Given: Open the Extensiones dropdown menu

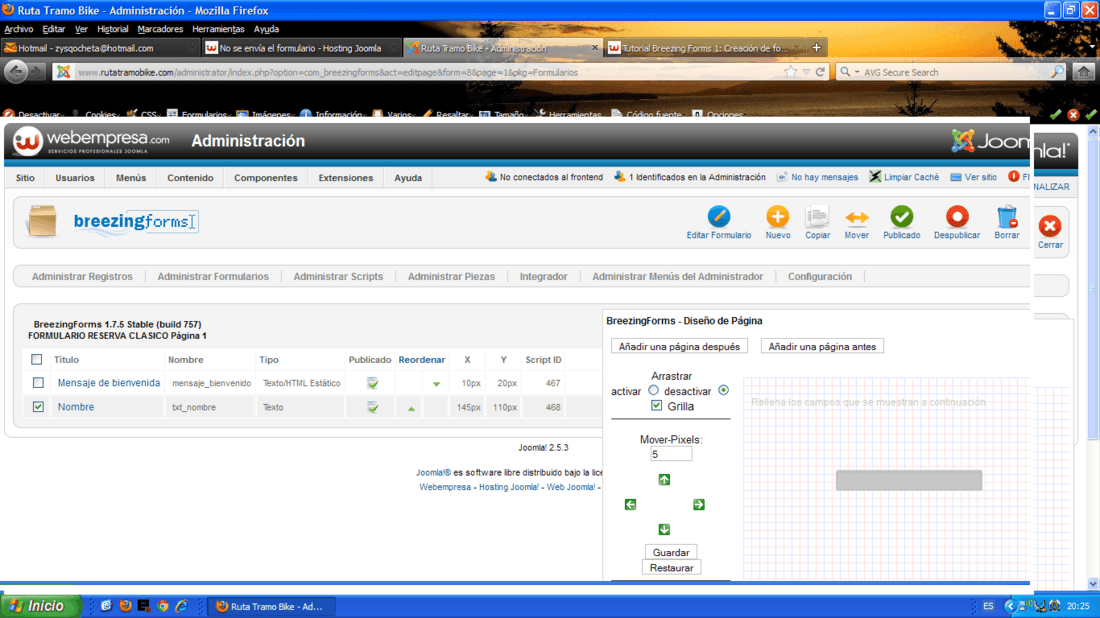Looking at the screenshot, I should (x=346, y=178).
